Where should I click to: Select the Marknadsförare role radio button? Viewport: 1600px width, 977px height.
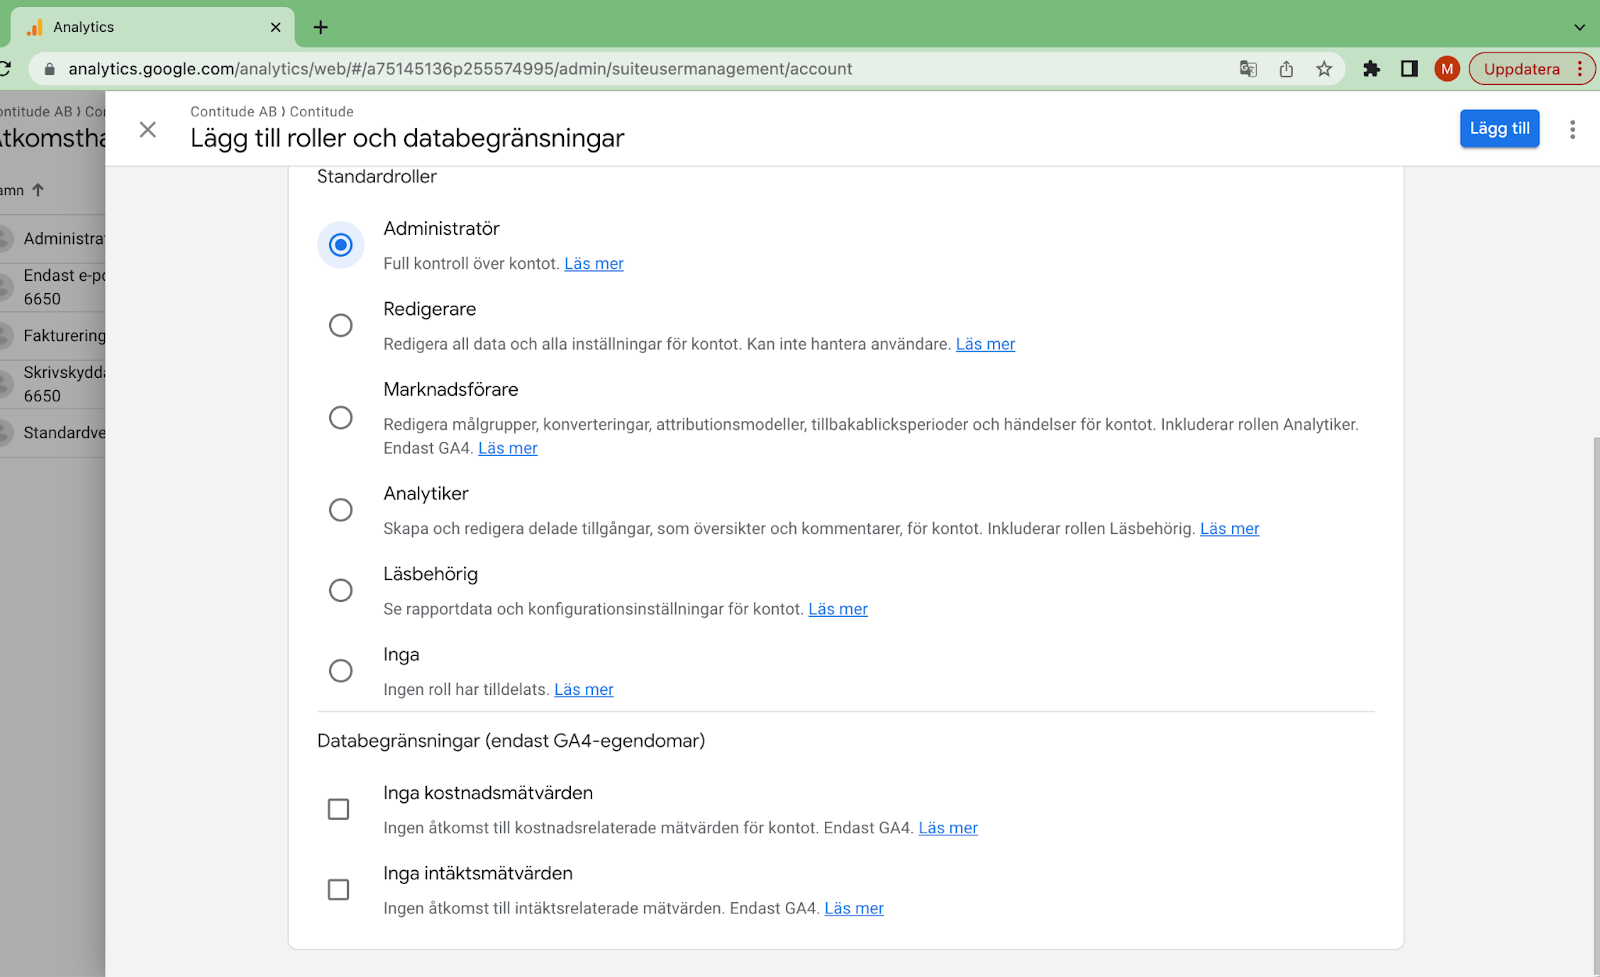click(x=340, y=417)
